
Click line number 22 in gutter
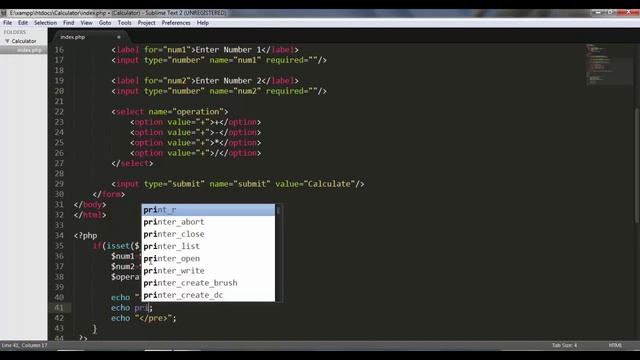coord(59,112)
